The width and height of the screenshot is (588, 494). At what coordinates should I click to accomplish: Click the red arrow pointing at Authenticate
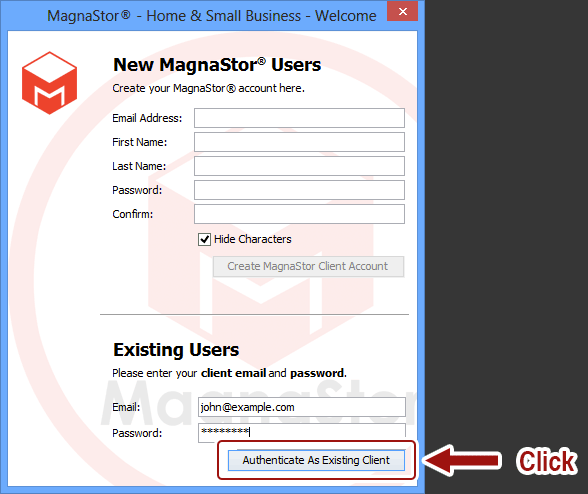(x=462, y=460)
